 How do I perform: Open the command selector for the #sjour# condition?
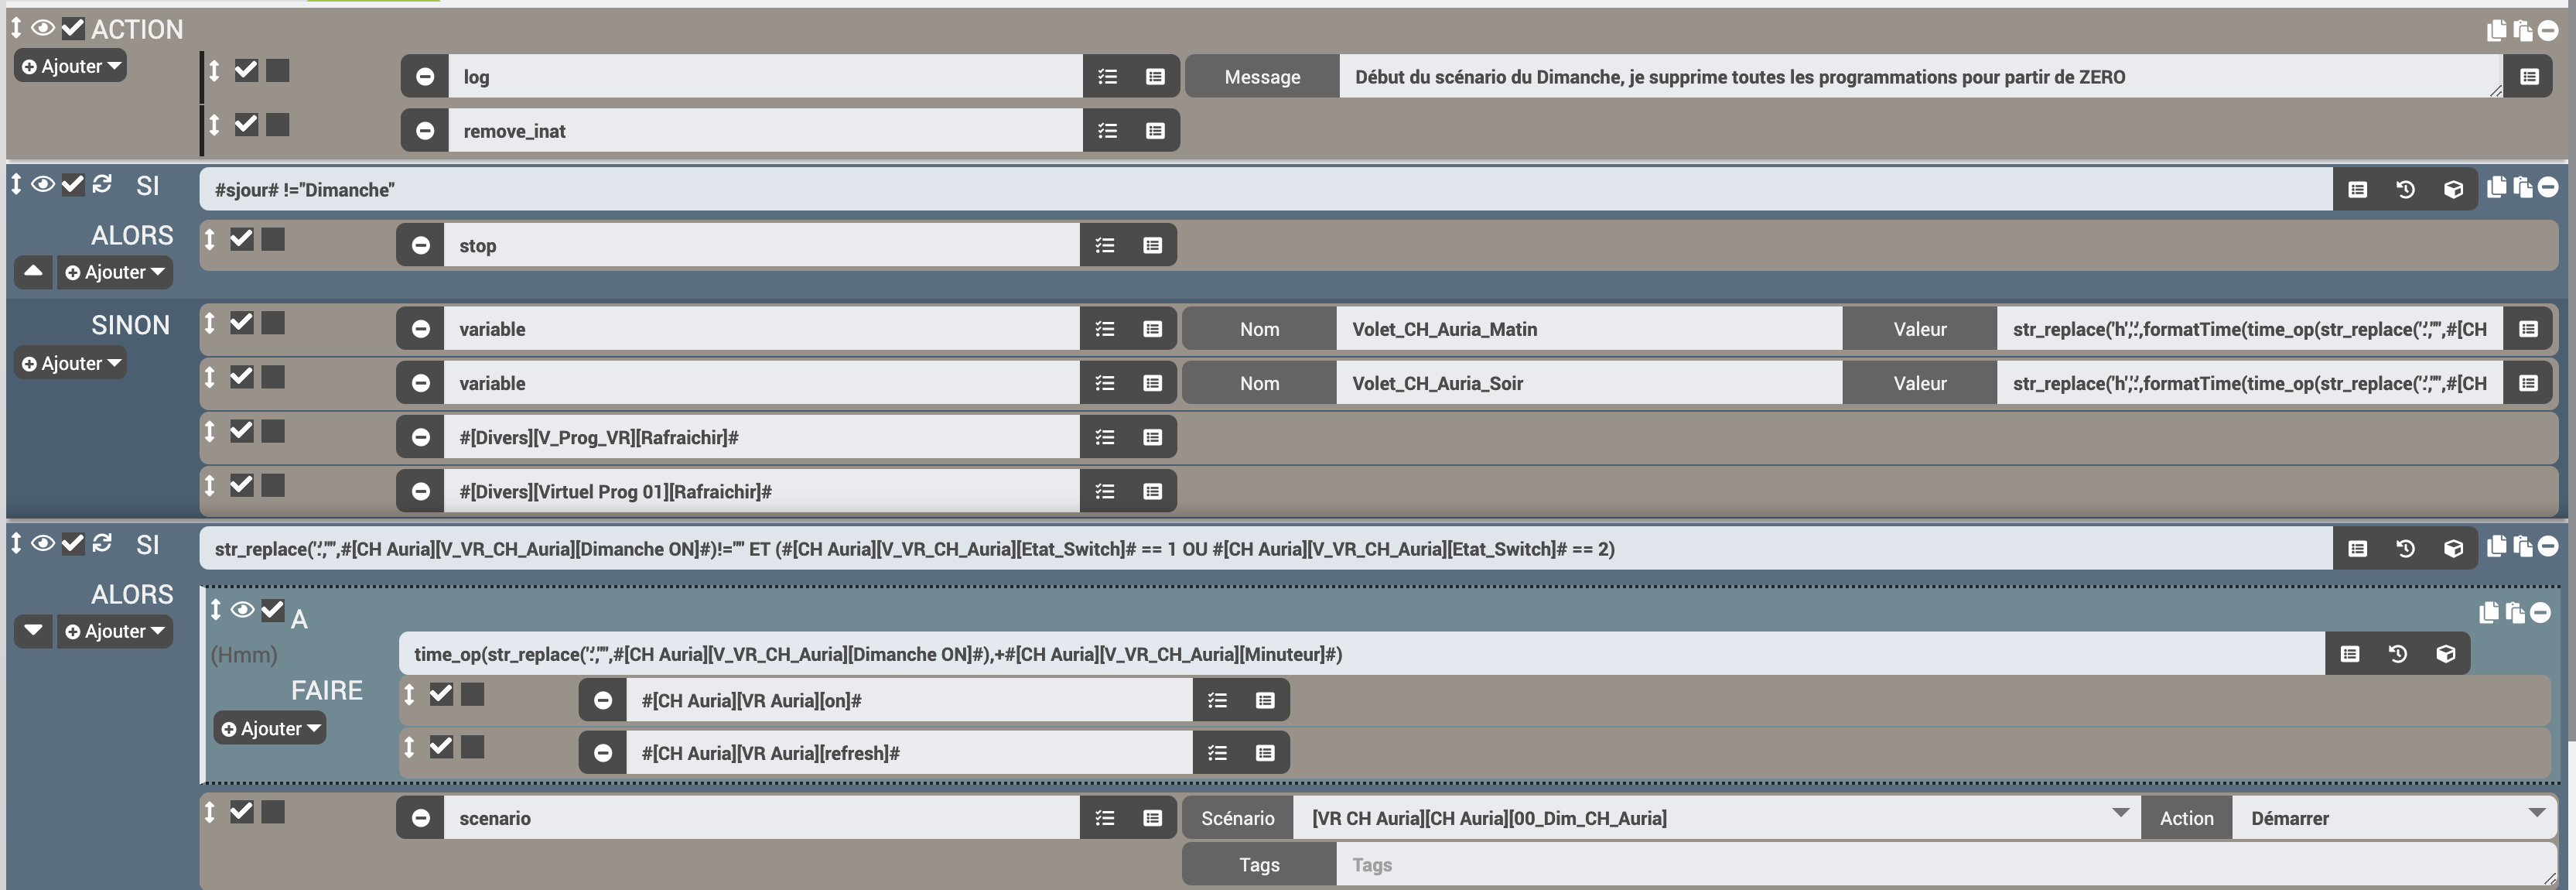[2357, 189]
